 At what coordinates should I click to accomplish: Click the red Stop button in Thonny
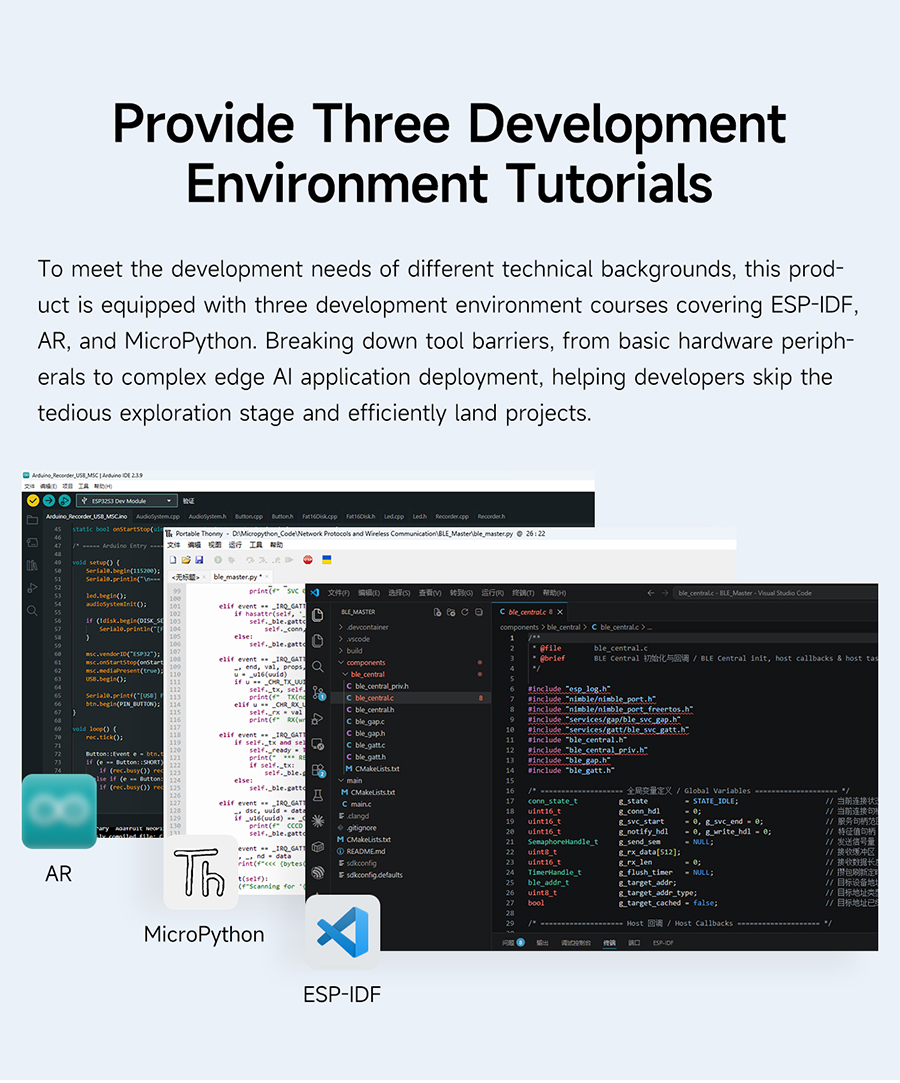[308, 560]
